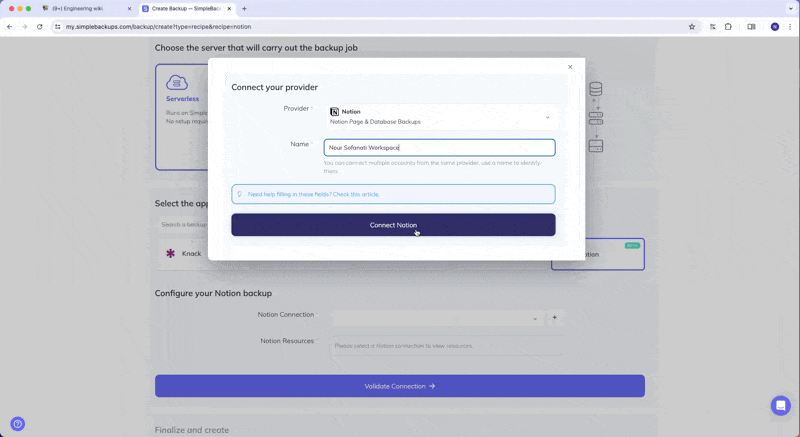Open the browser extensions puzzle icon

(728, 27)
